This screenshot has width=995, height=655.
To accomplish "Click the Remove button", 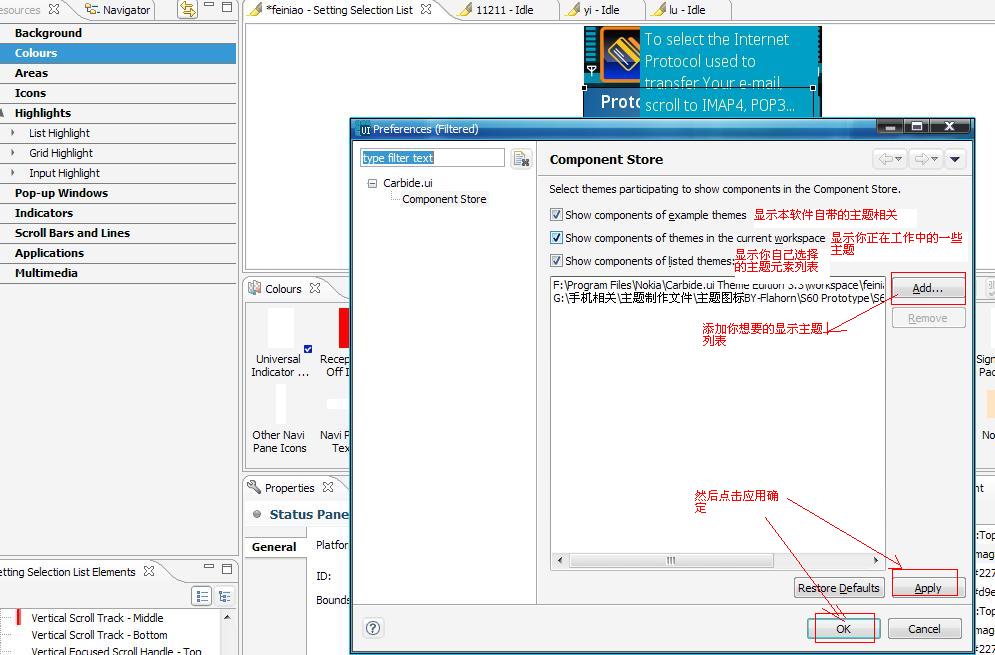I will click(928, 318).
